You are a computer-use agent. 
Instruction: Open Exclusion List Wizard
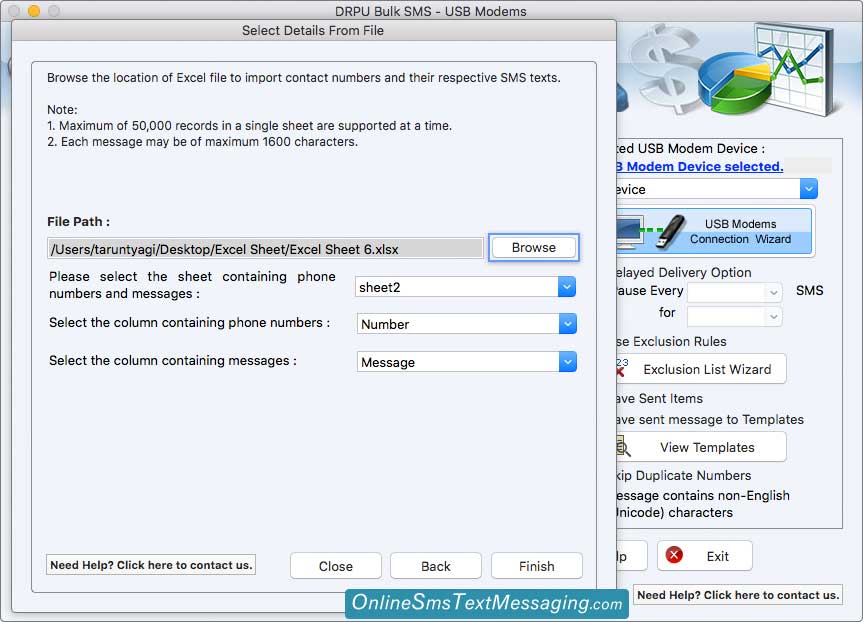coord(701,369)
